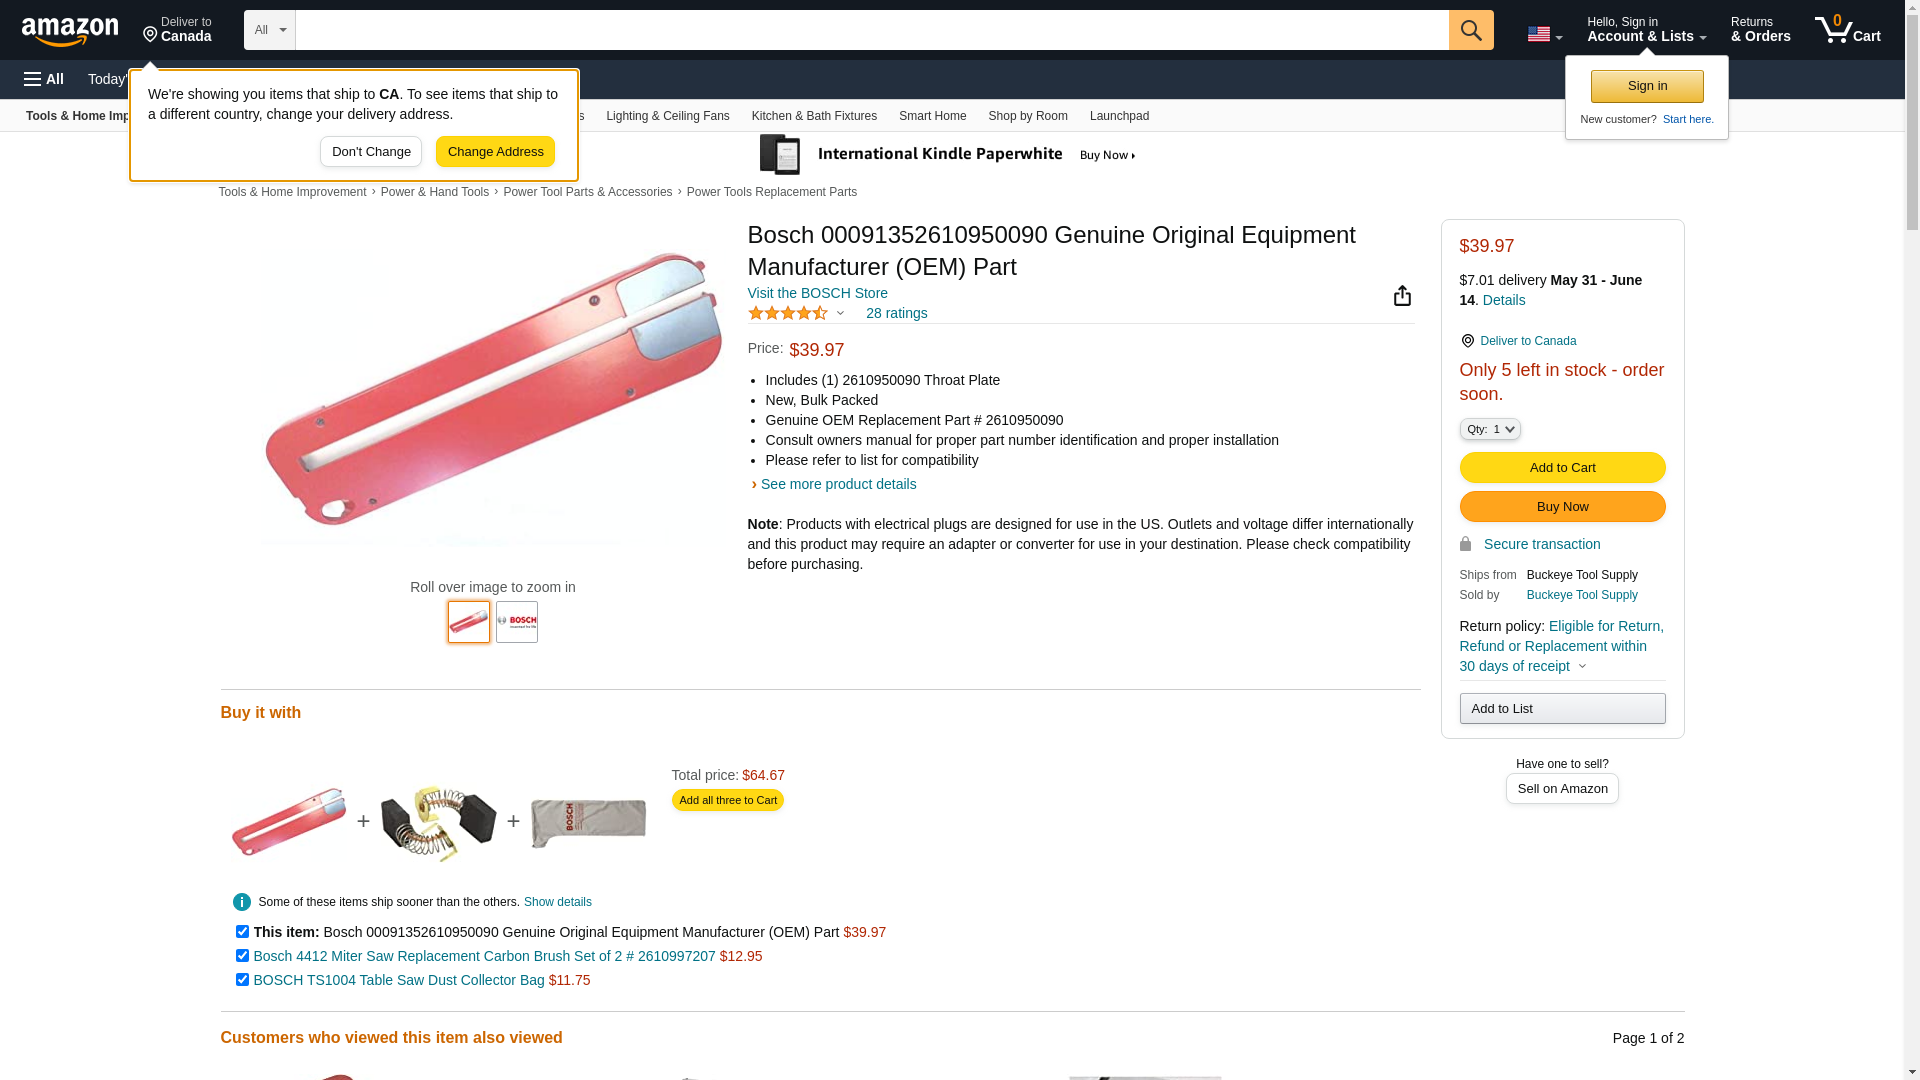Select the Bosch logo product thumbnail
This screenshot has height=1080, width=1920.
517,622
